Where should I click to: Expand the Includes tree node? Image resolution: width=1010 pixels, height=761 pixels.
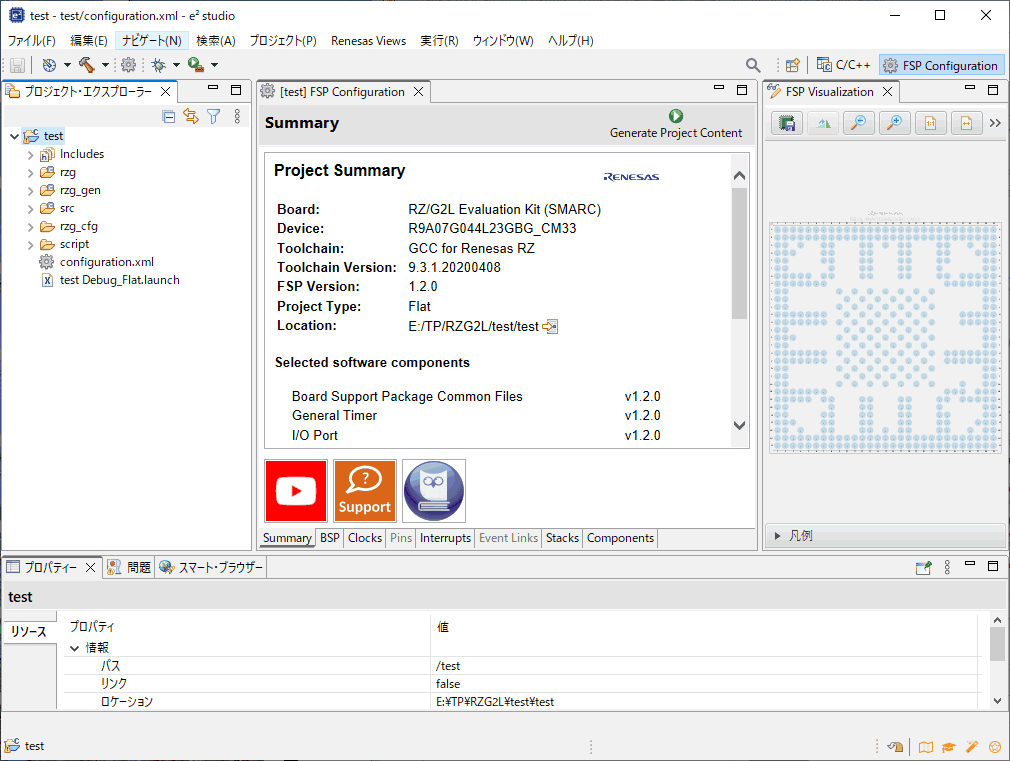[30, 155]
